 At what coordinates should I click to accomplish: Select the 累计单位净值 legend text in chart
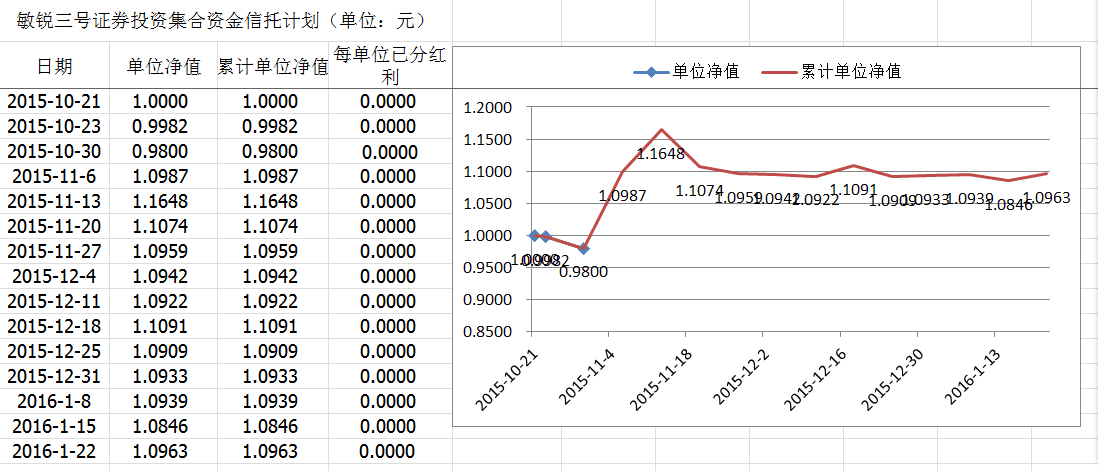point(851,72)
